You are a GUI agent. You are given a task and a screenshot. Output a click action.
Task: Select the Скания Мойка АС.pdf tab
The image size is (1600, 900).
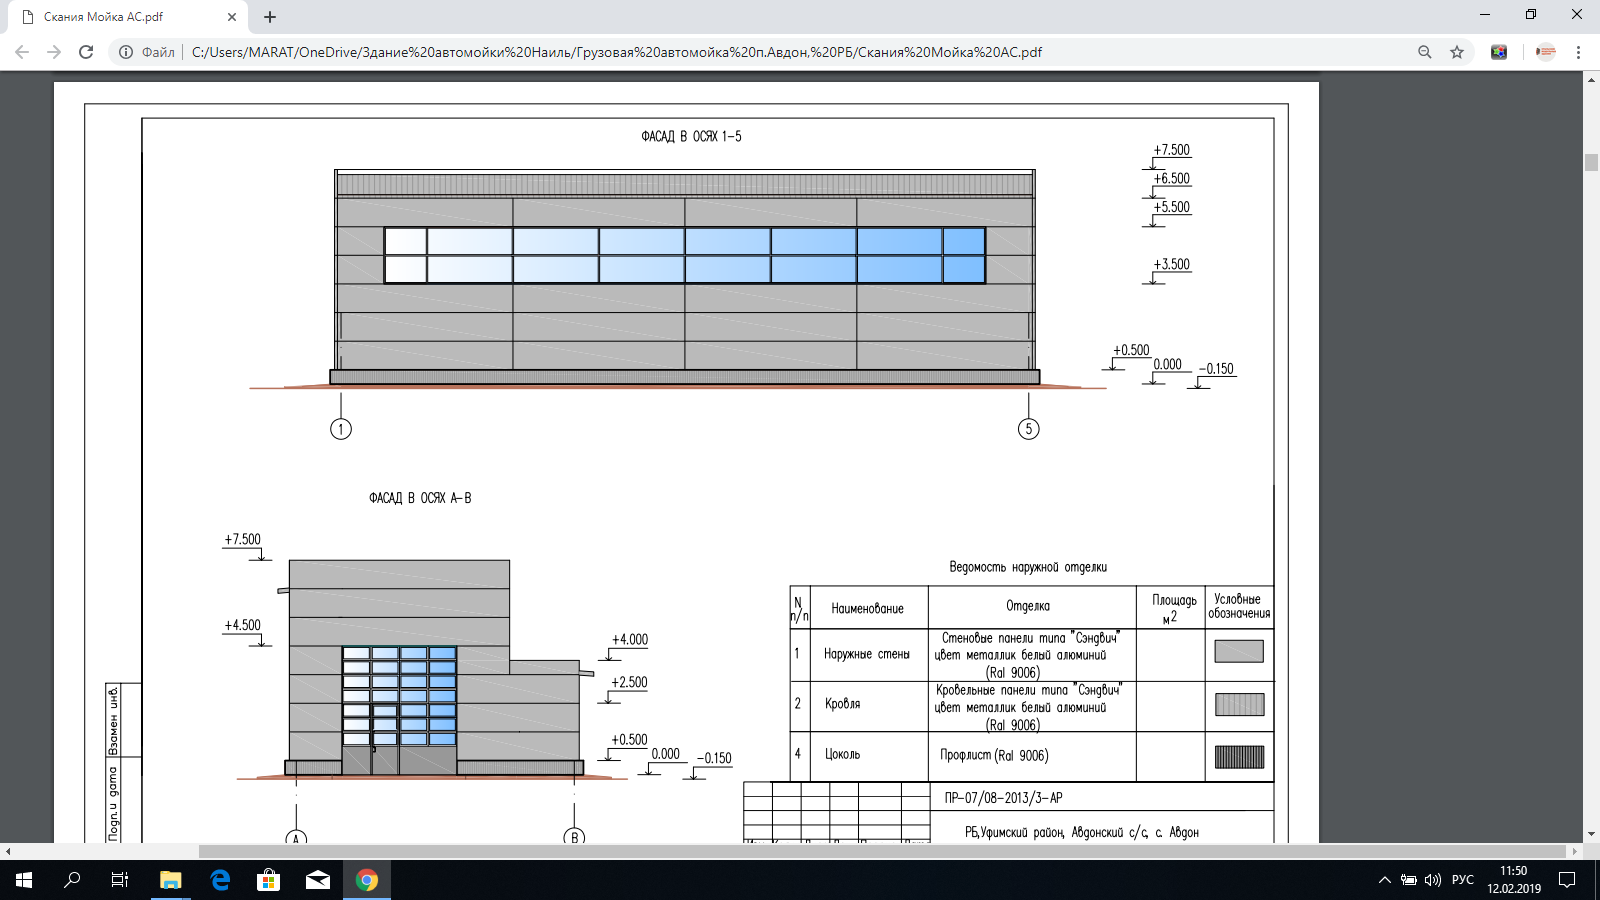pos(120,17)
